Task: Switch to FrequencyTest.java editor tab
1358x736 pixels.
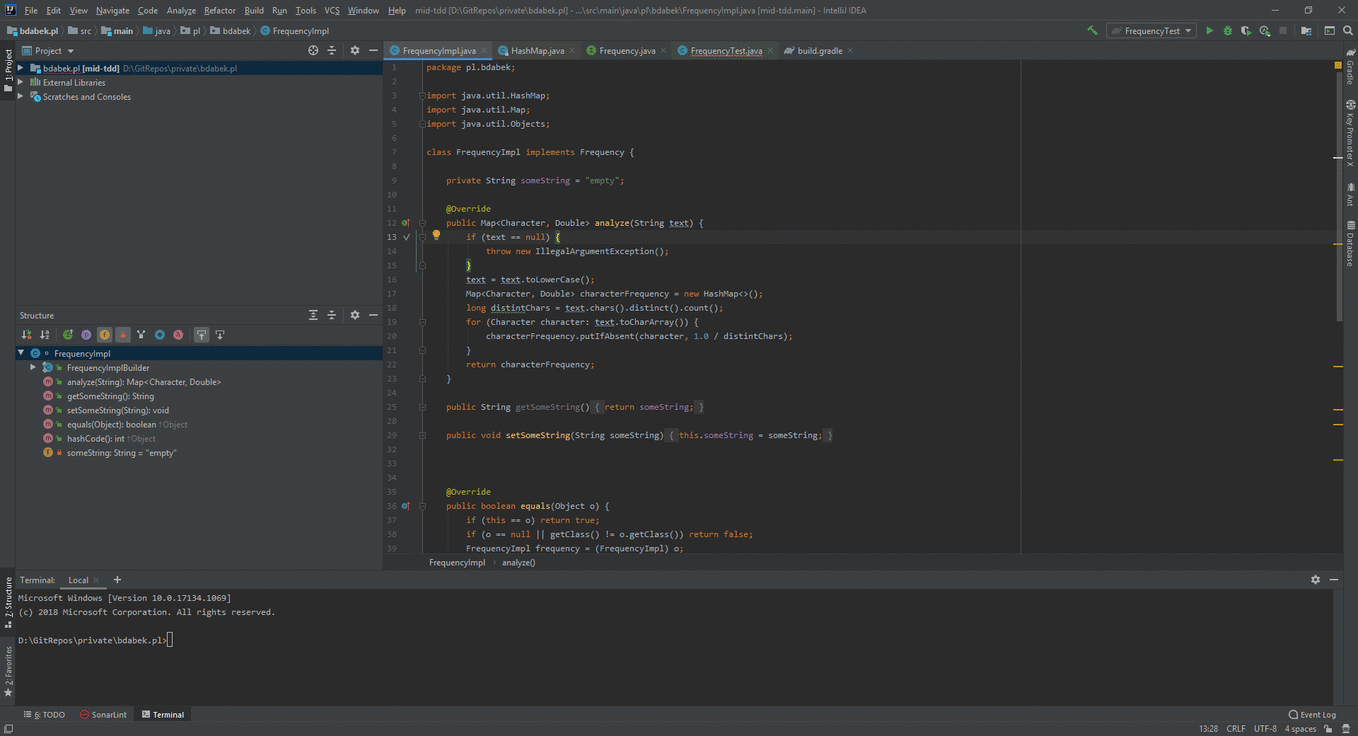Action: (x=726, y=50)
